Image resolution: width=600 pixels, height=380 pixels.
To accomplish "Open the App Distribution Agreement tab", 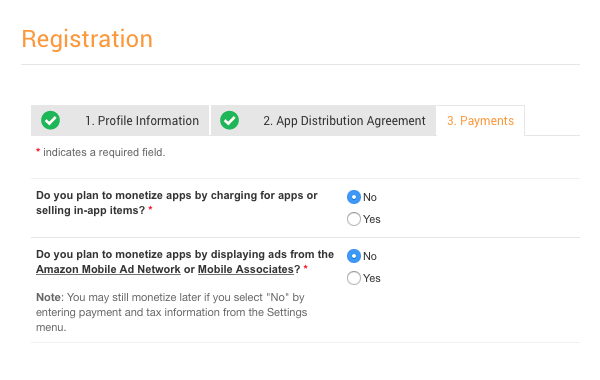I will 323,121.
